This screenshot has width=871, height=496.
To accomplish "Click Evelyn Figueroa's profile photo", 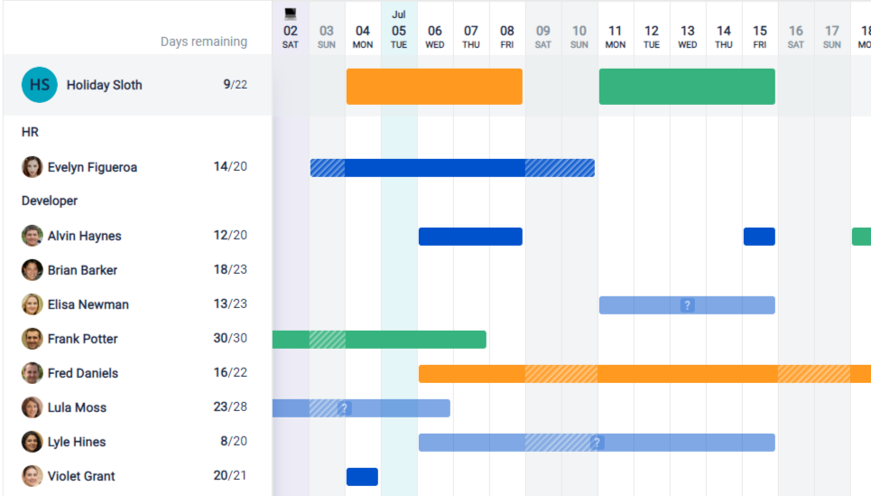I will point(32,167).
